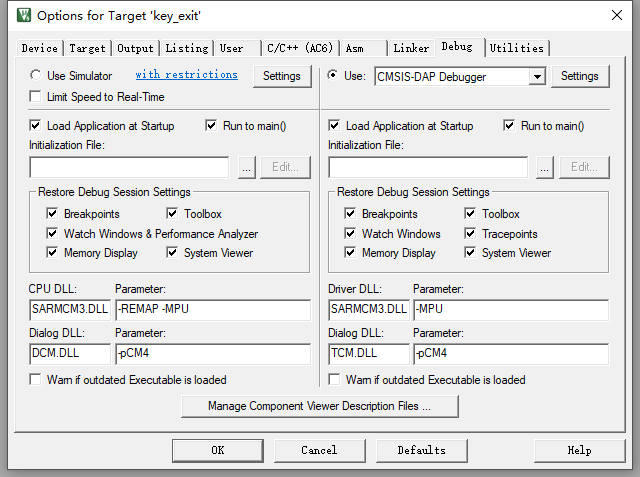Open CMSIS-DAP debugger Settings button
The width and height of the screenshot is (640, 477).
point(580,76)
